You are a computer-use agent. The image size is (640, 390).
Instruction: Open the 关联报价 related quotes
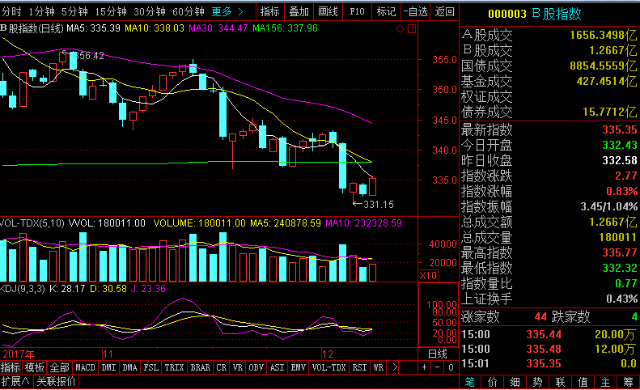coord(56,381)
